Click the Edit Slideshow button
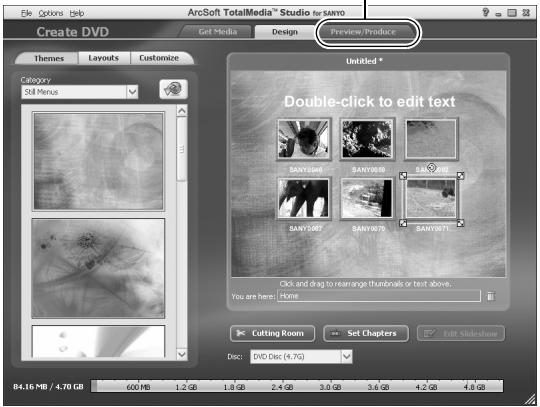This screenshot has width=540, height=407. pyautogui.click(x=461, y=333)
